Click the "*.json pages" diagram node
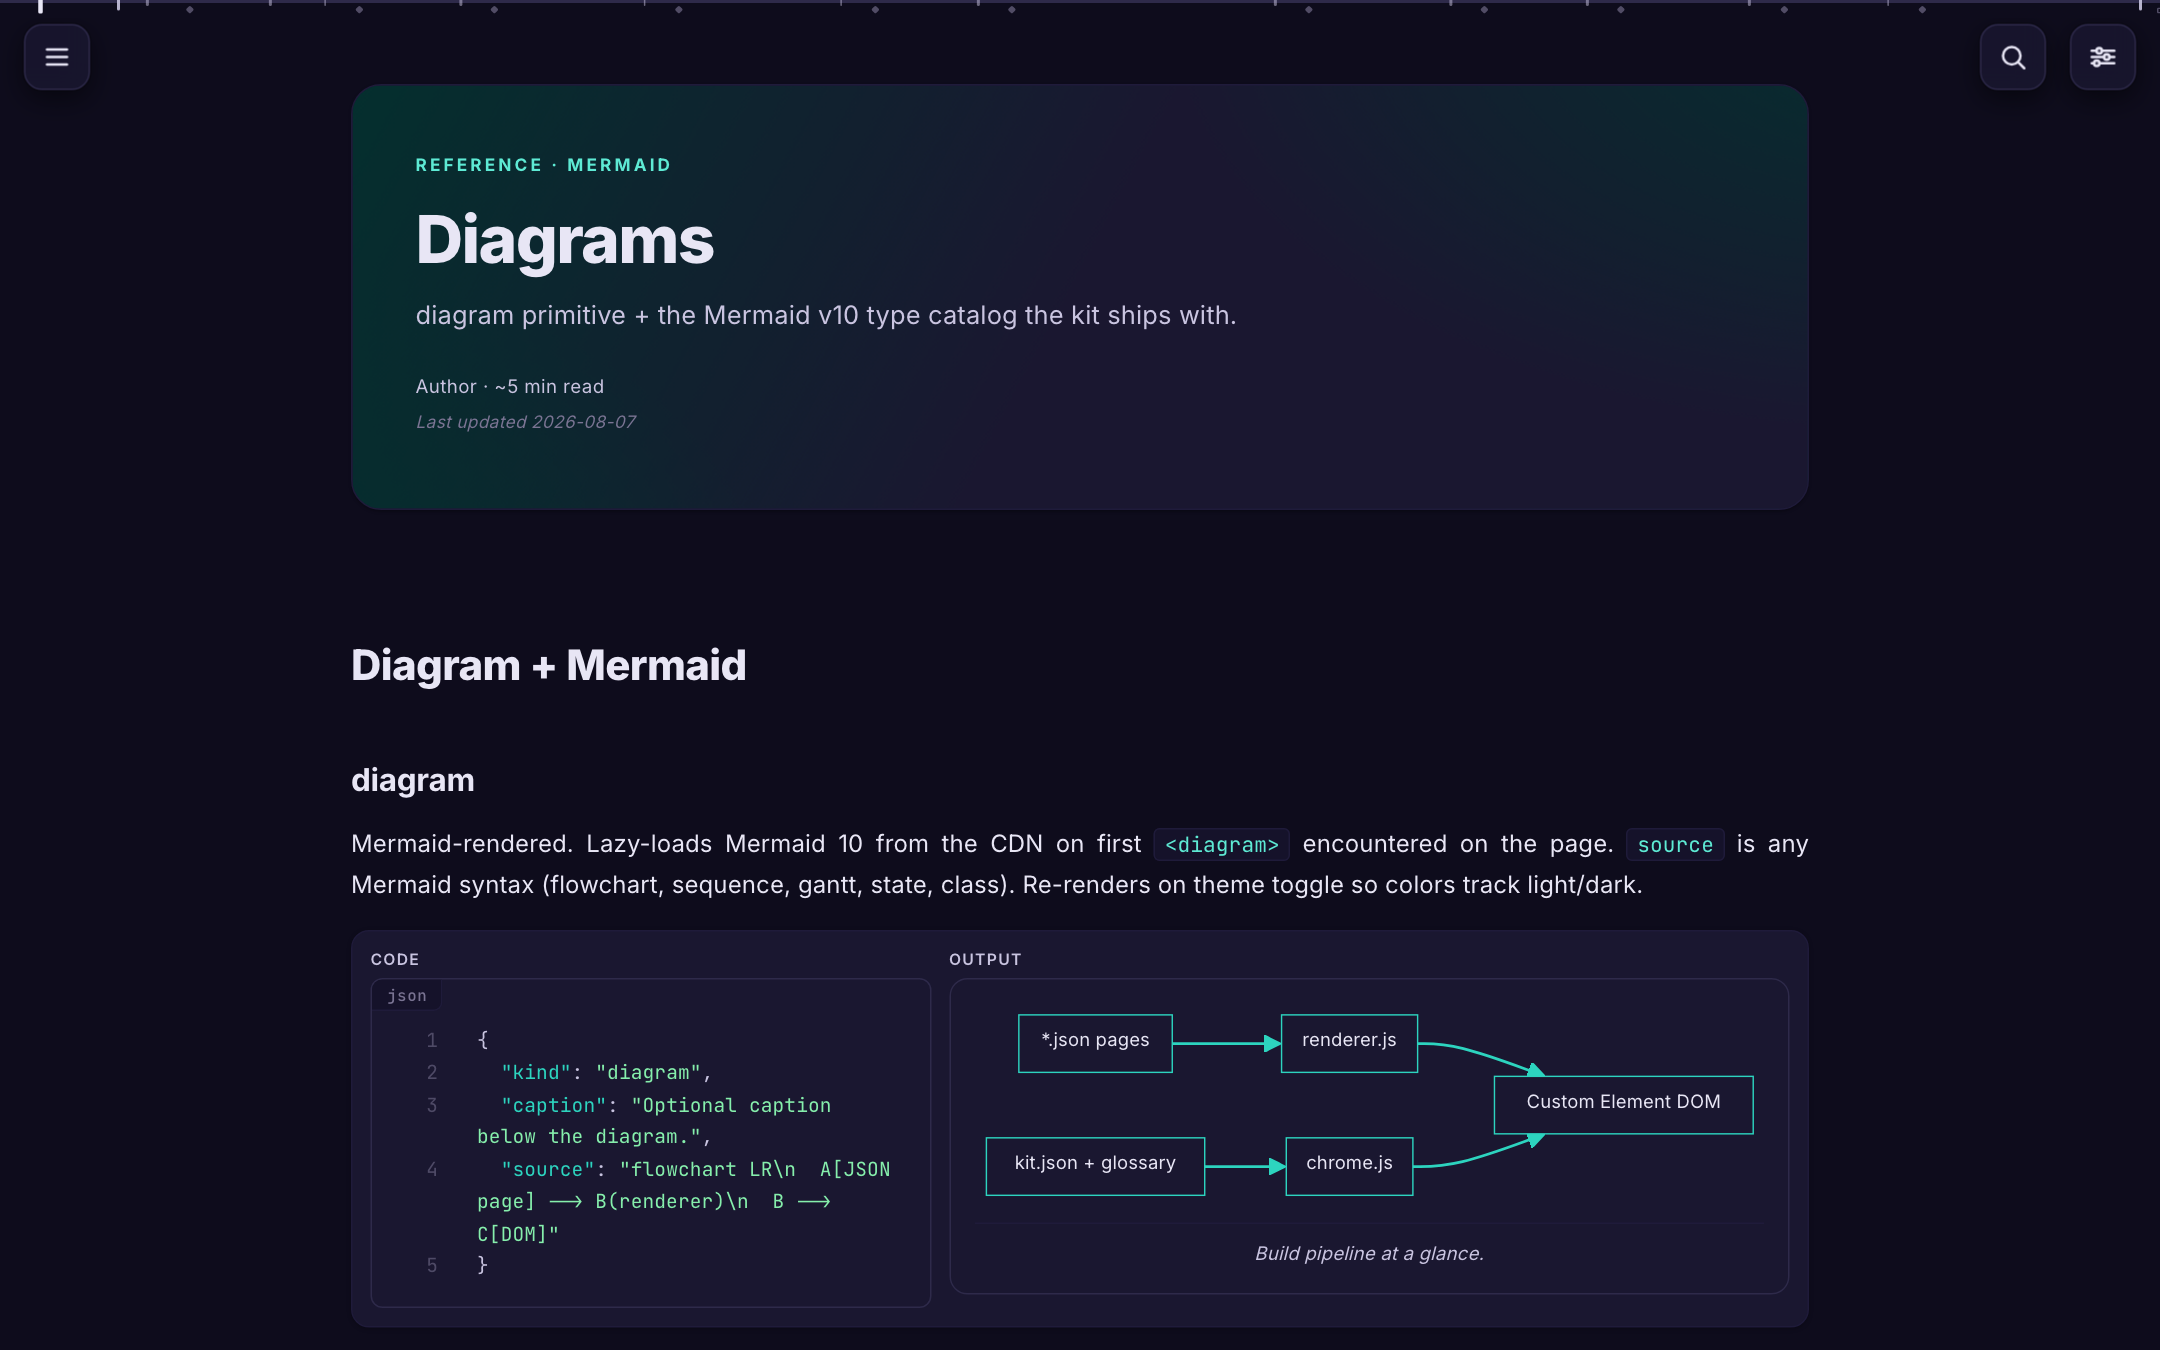 tap(1095, 1043)
